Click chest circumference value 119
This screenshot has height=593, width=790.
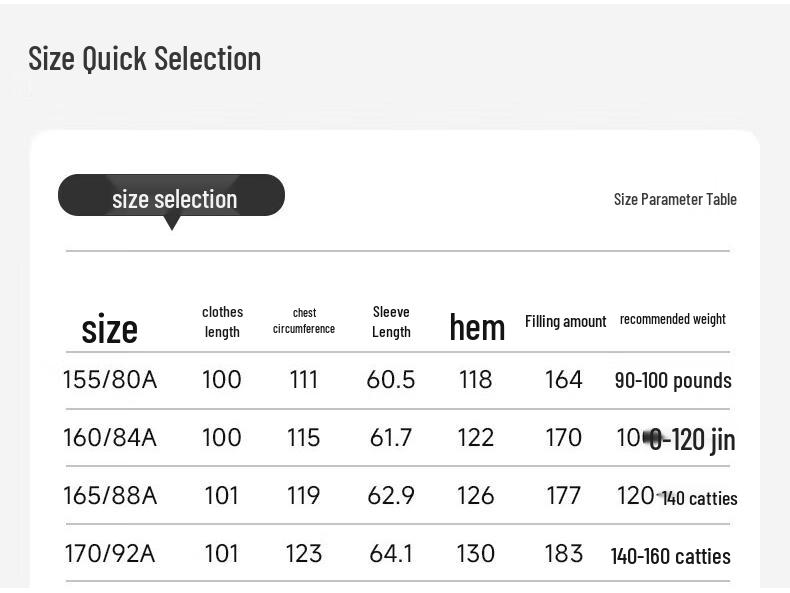click(x=303, y=496)
